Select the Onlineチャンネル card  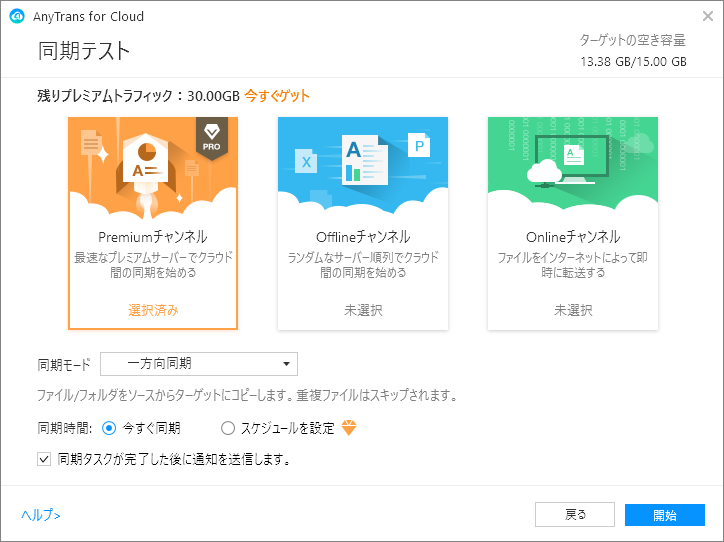[573, 223]
